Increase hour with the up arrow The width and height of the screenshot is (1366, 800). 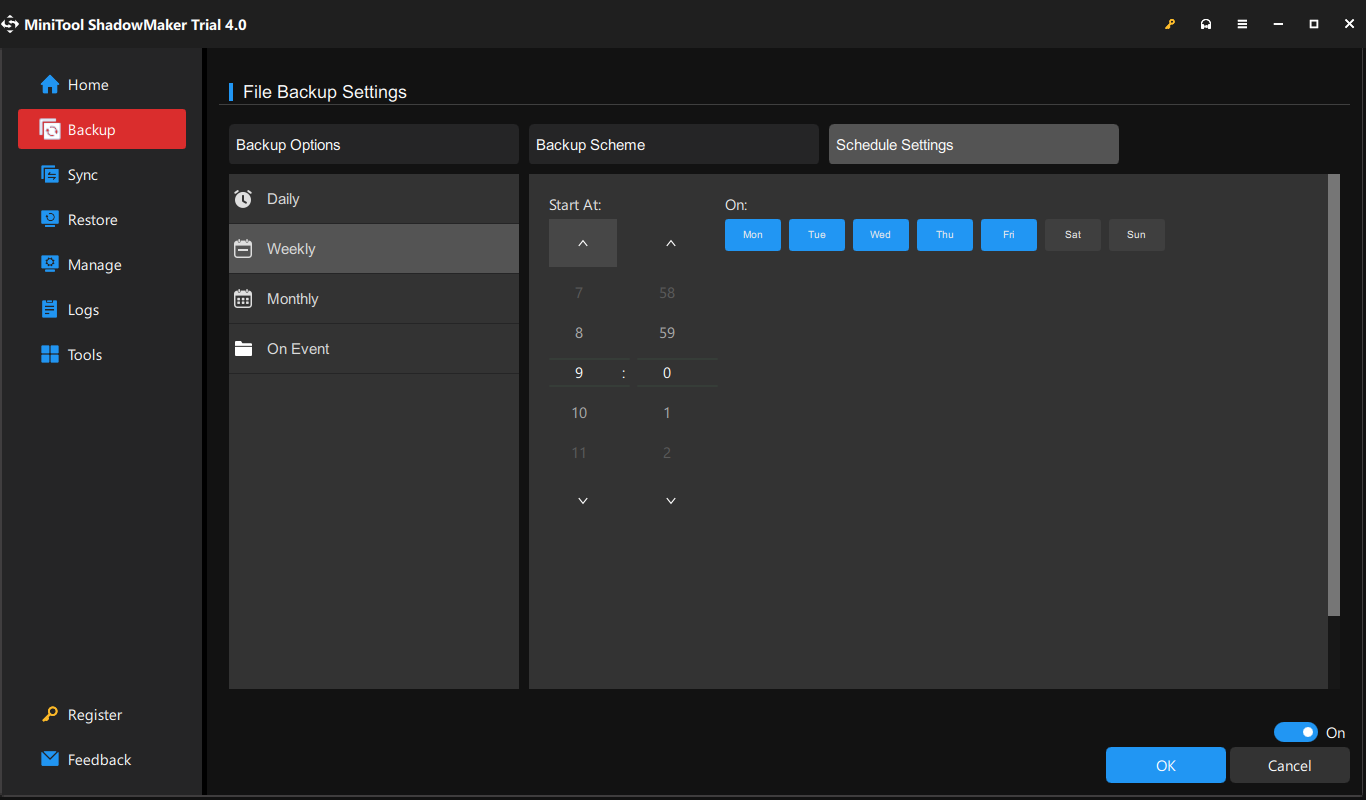tap(583, 243)
